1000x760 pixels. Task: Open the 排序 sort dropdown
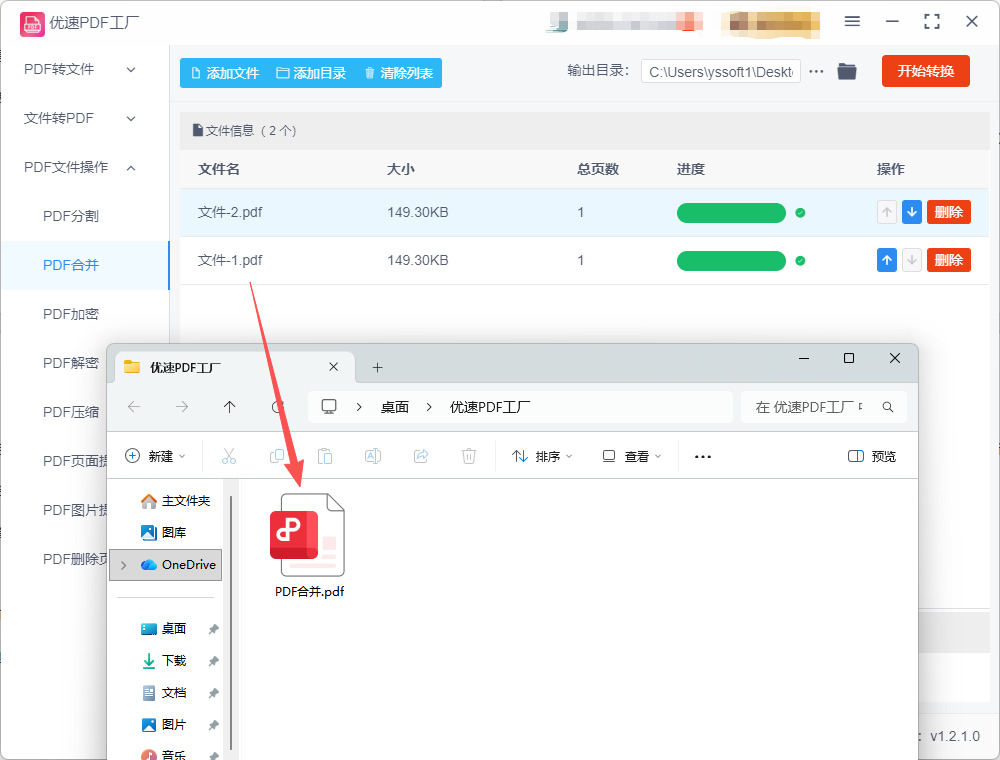542,457
